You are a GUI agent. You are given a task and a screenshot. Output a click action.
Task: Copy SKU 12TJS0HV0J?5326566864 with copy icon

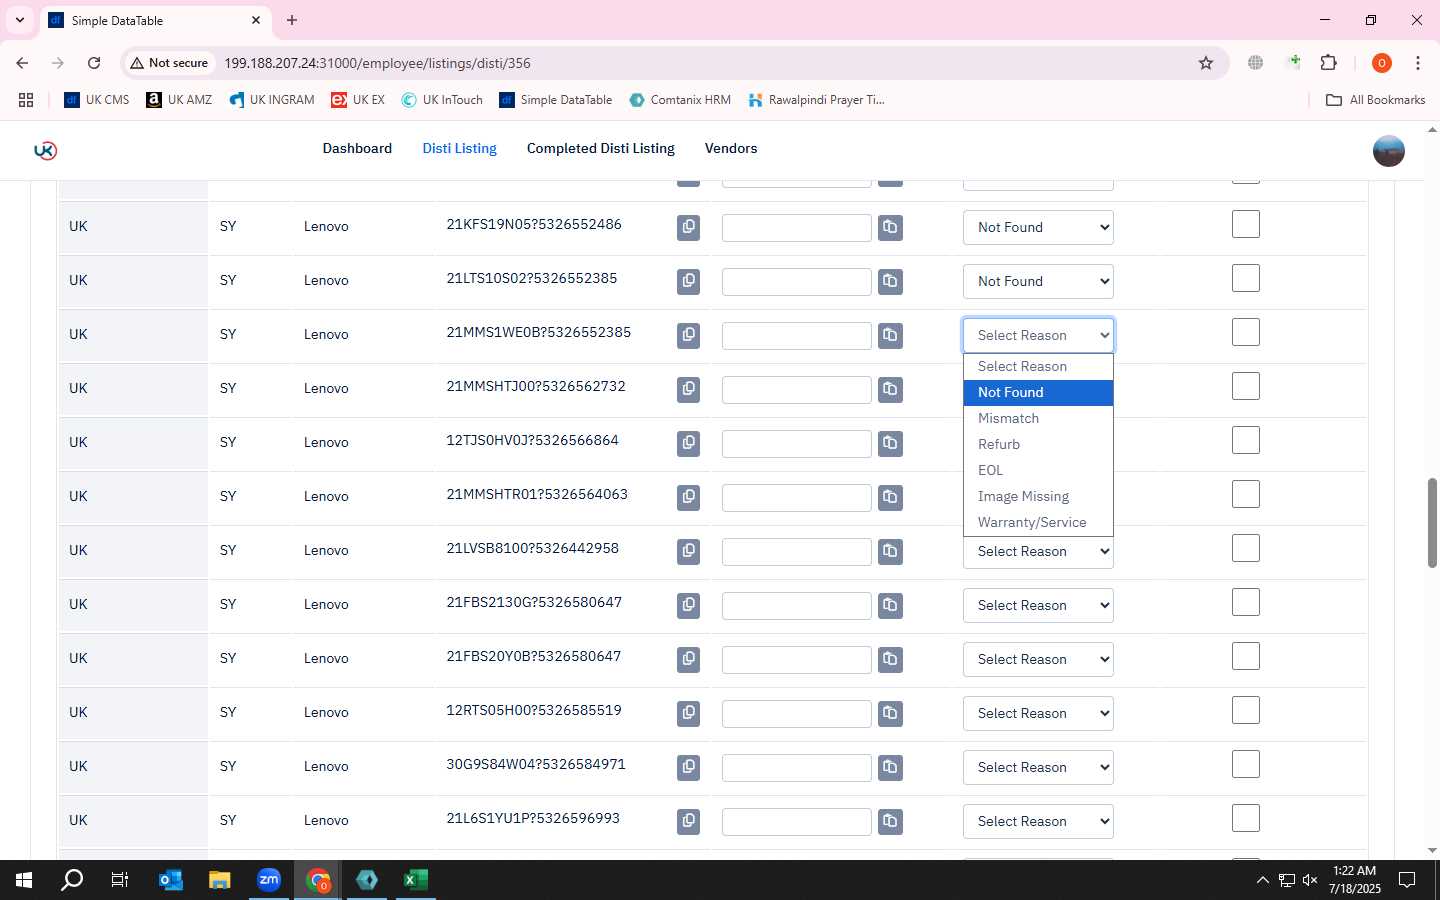click(688, 443)
